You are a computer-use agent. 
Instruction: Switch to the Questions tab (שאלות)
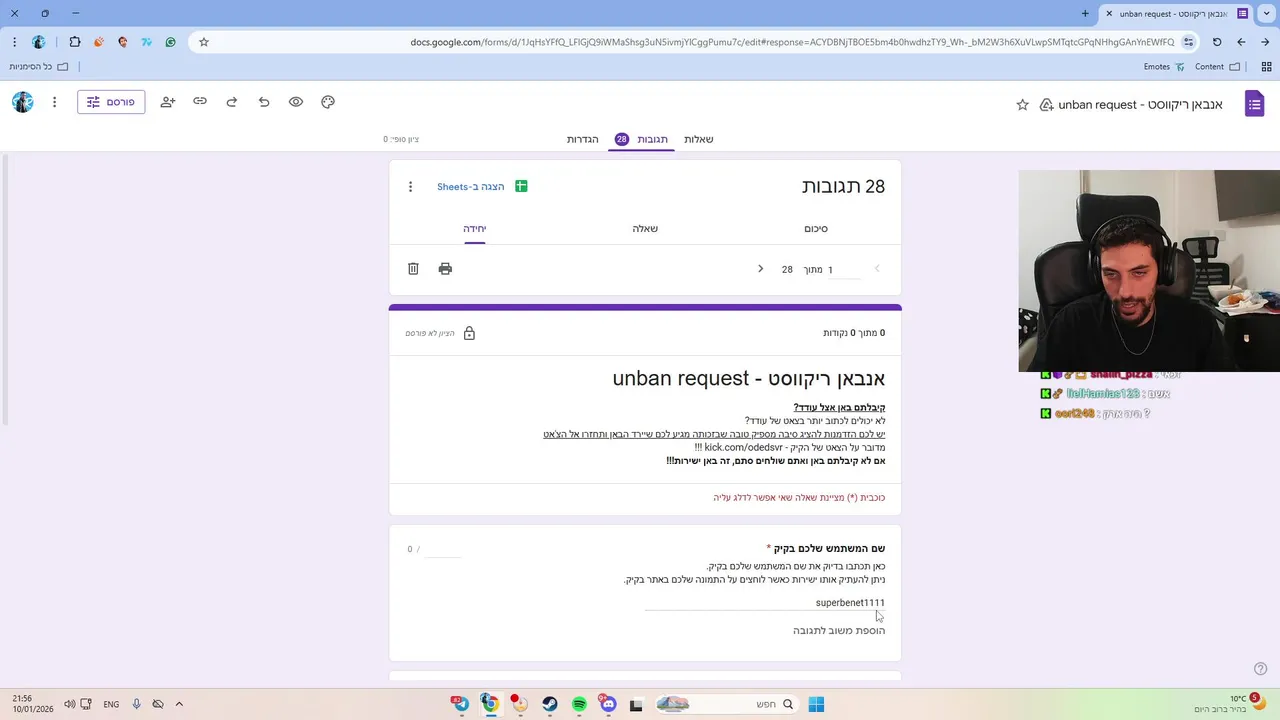[x=698, y=139]
